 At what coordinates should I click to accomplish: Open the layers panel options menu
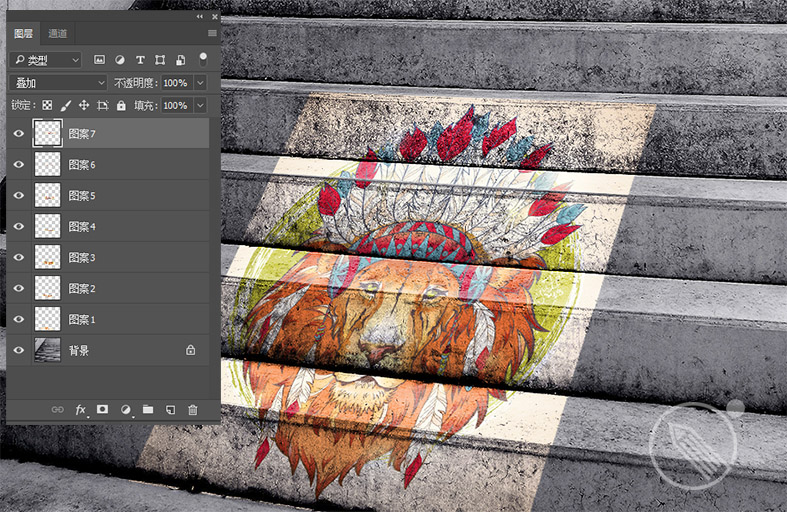[x=212, y=33]
